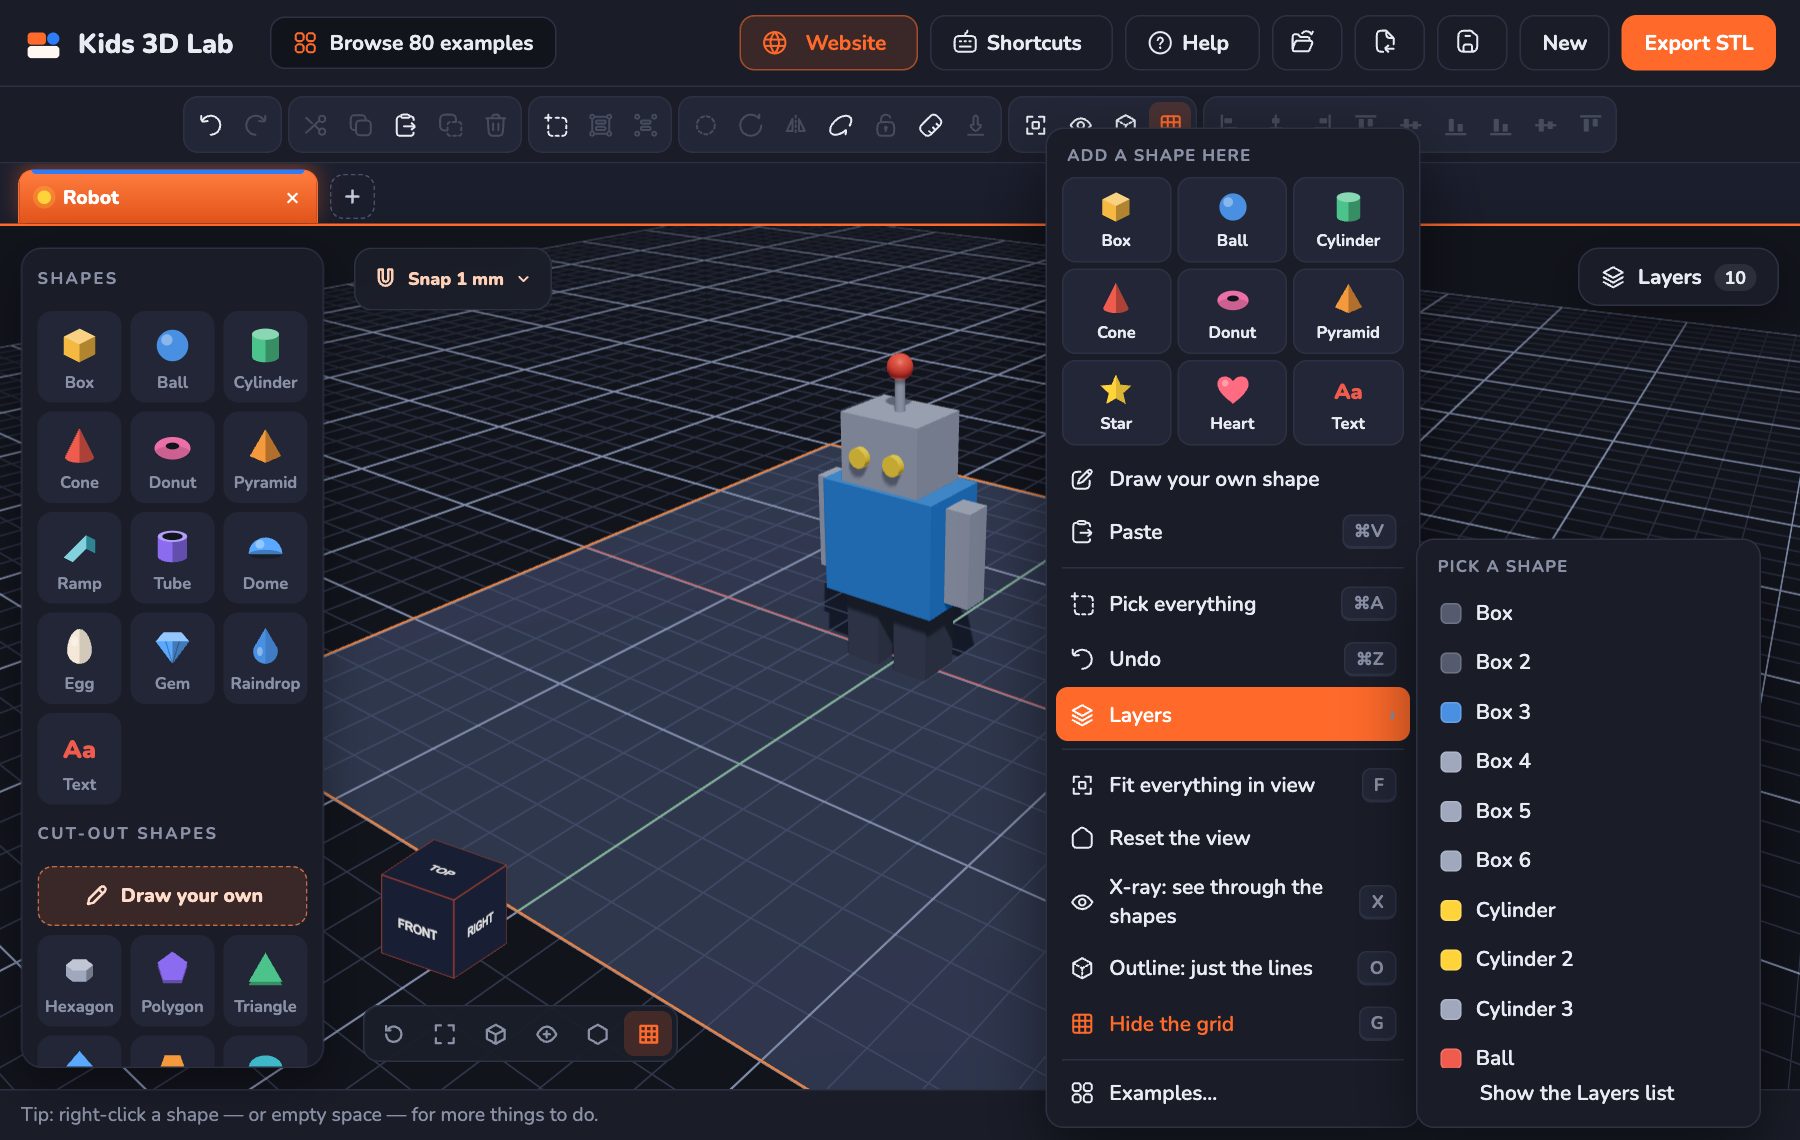Open the Website button
Screen dimensions: 1800x1140
[x=828, y=43]
